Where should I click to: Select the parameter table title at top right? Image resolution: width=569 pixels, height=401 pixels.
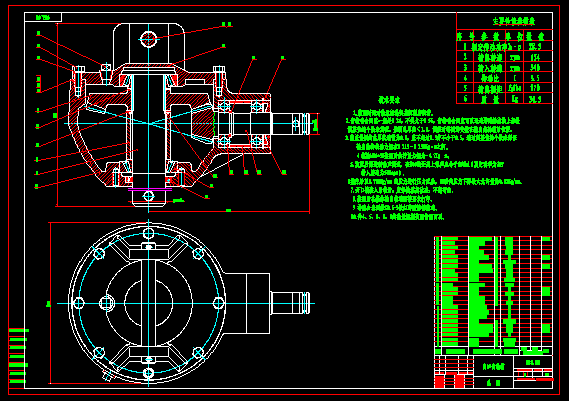click(513, 21)
